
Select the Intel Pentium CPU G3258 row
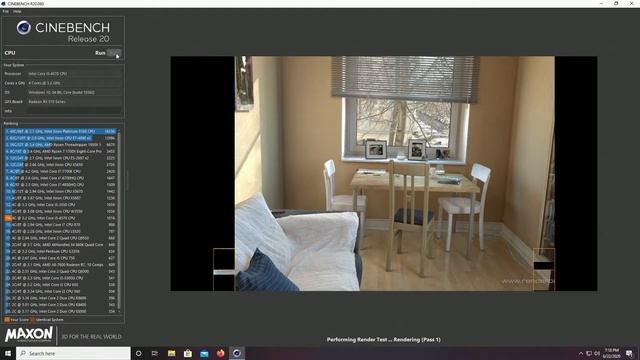click(x=60, y=251)
